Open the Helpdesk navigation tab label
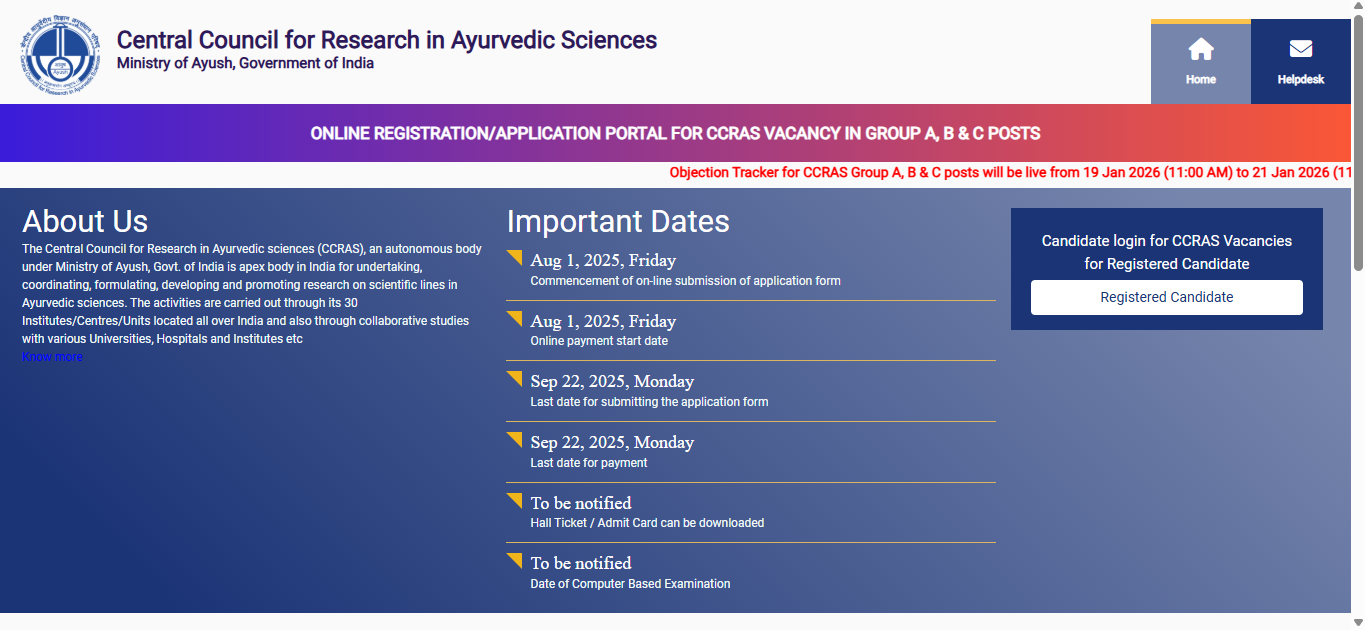The height and width of the screenshot is (630, 1365). click(x=1300, y=80)
